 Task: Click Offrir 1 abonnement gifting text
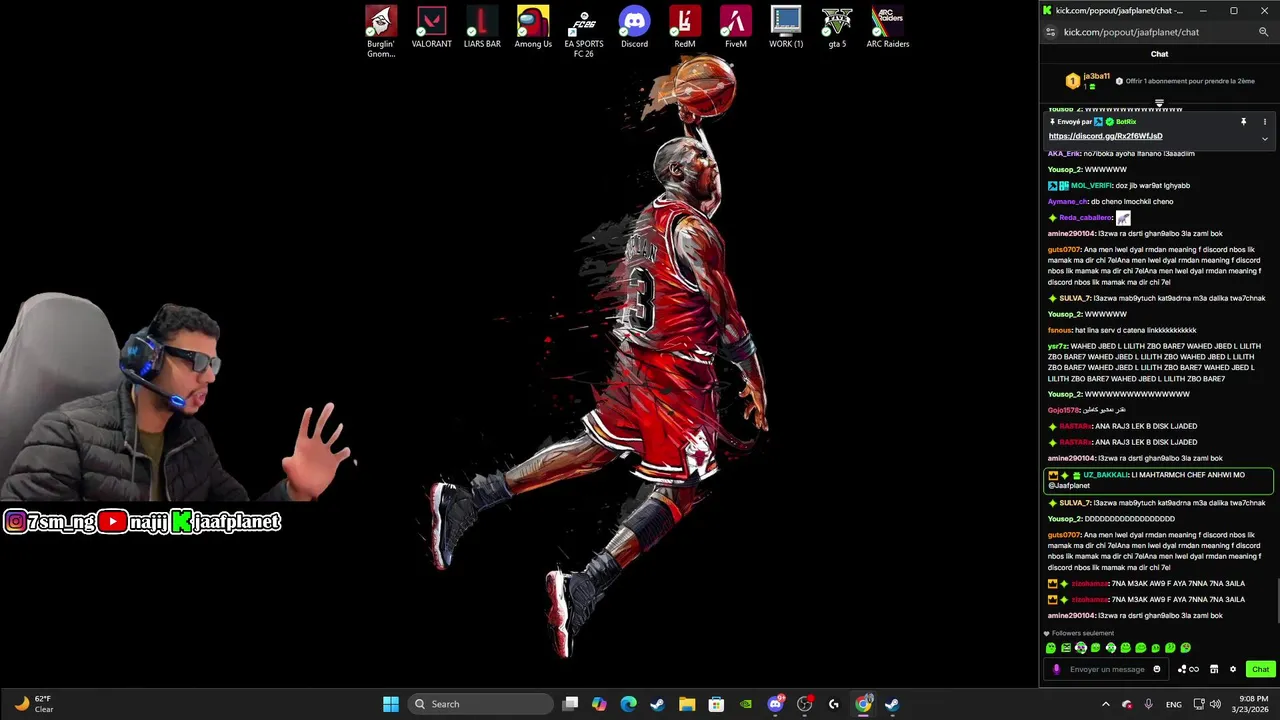pos(1190,81)
